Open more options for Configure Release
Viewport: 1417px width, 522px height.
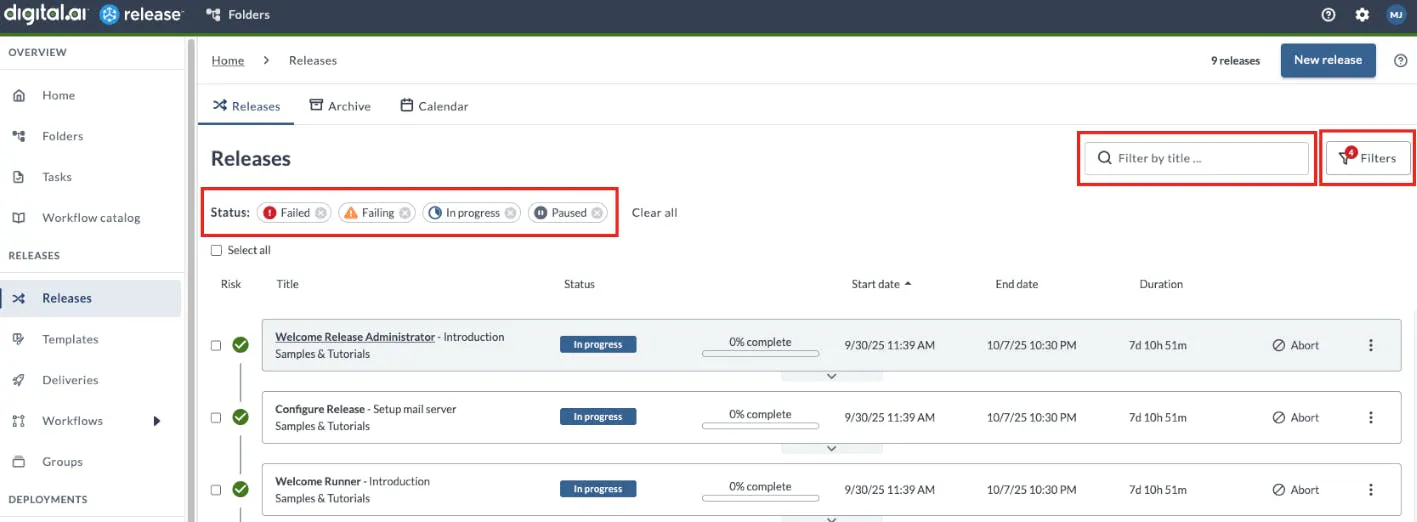1370,417
